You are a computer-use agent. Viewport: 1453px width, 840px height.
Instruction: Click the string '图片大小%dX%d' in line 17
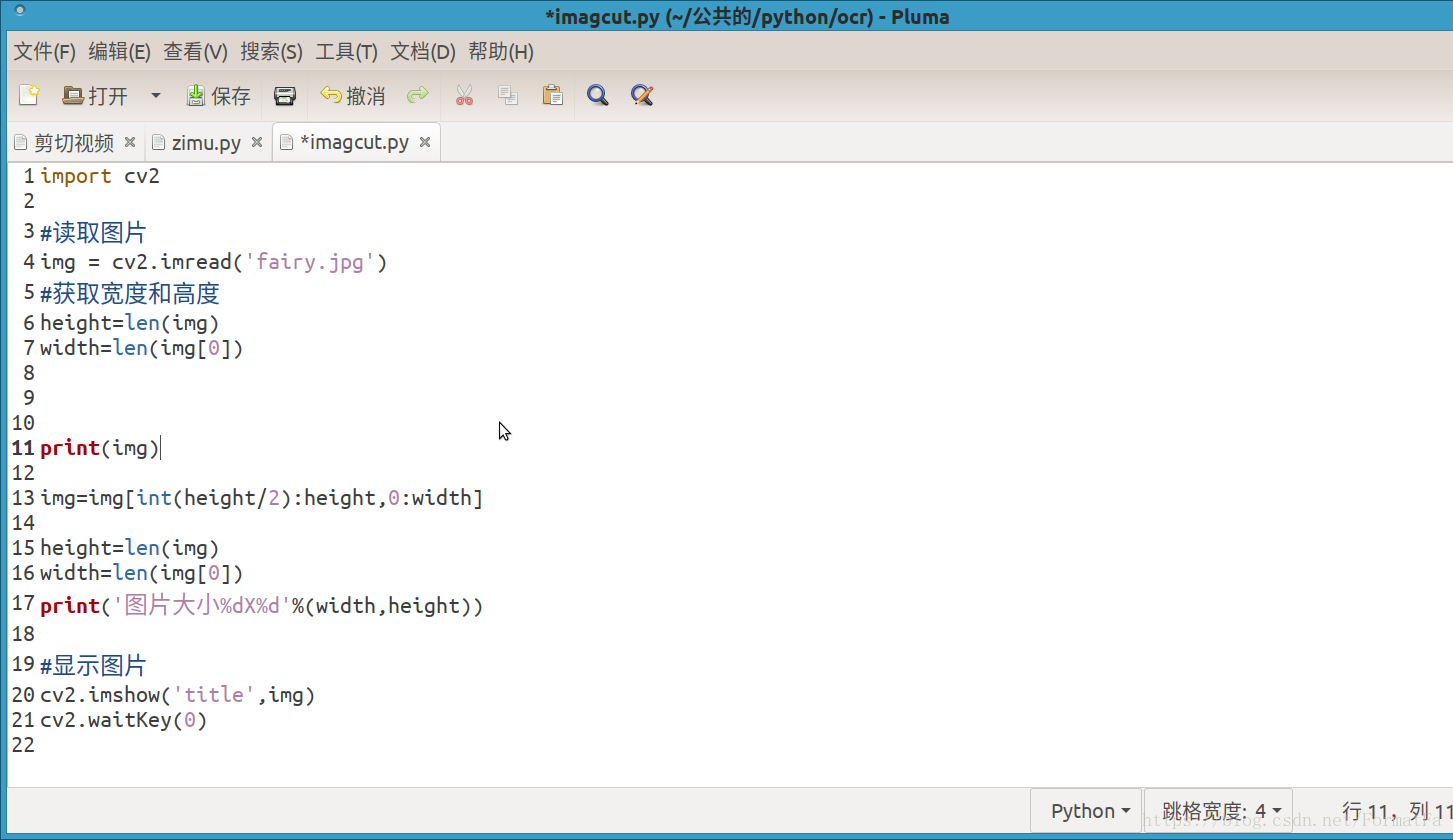point(202,605)
